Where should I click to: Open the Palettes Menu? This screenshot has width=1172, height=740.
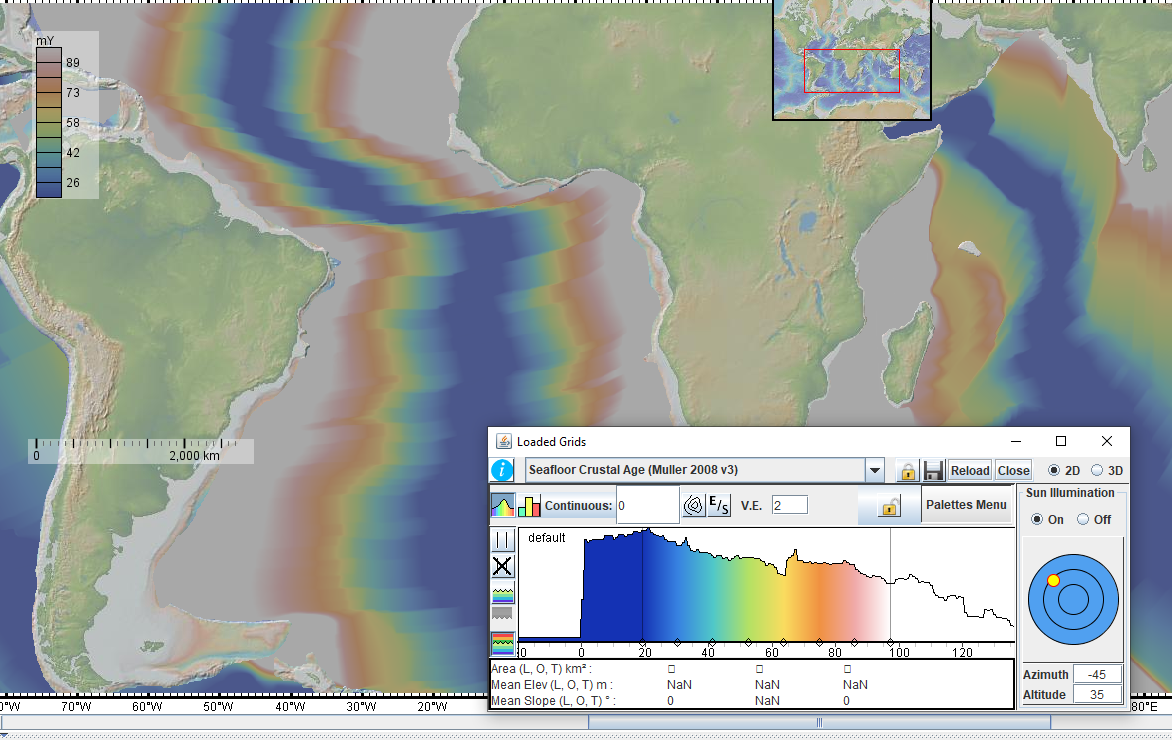pyautogui.click(x=966, y=505)
